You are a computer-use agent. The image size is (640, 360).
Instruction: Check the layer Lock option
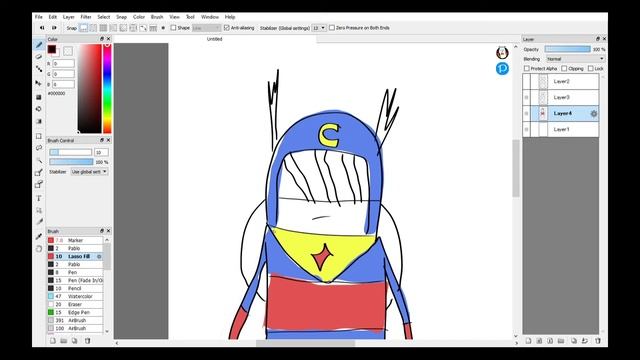click(591, 69)
